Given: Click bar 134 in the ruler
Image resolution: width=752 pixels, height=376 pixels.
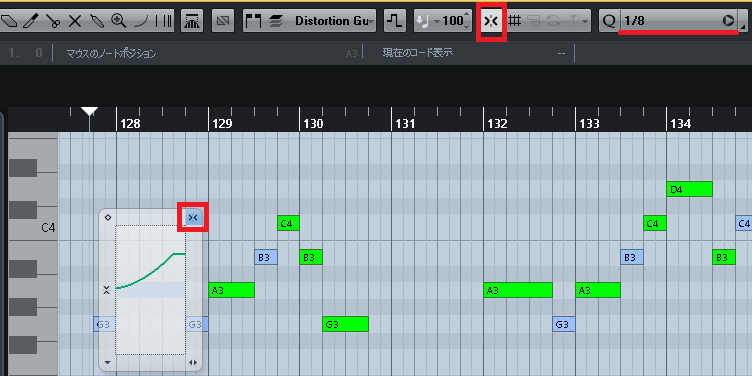Looking at the screenshot, I should coord(681,124).
